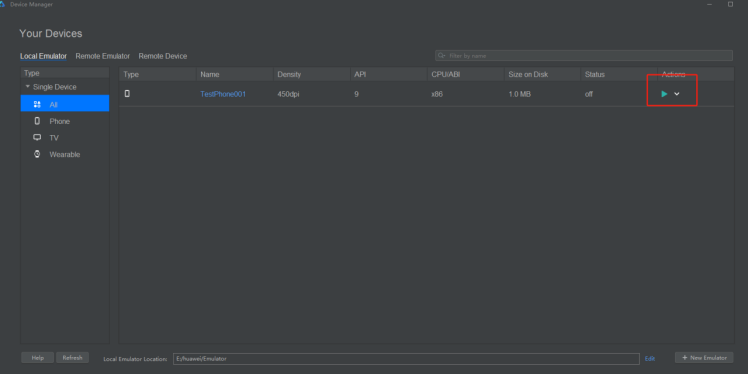The width and height of the screenshot is (748, 375).
Task: Click the phone type icon in device row
Action: tap(127, 94)
